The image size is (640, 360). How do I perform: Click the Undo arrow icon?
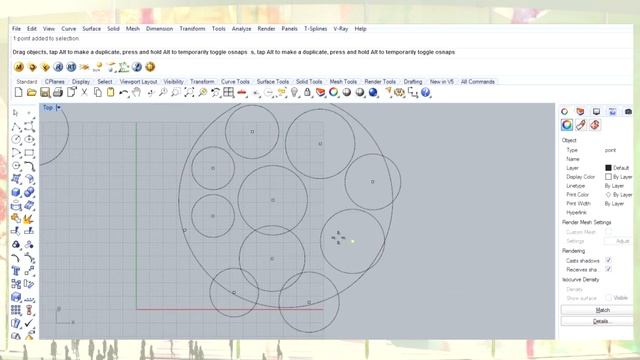[x=123, y=93]
